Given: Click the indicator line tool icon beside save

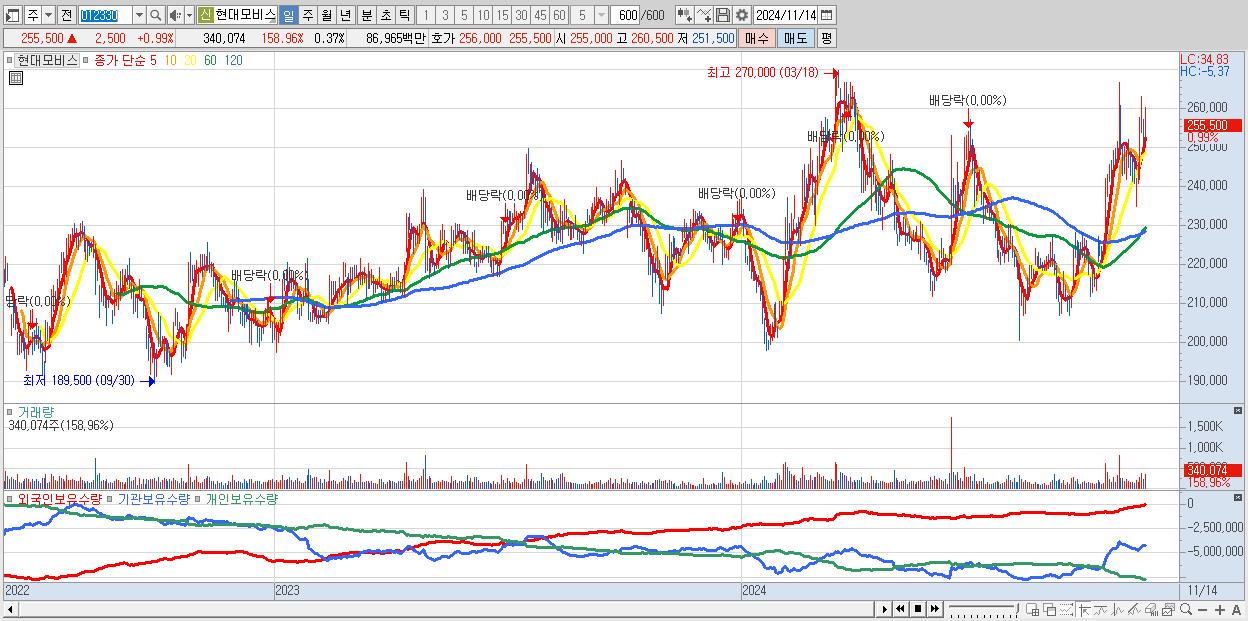Looking at the screenshot, I should tap(704, 15).
